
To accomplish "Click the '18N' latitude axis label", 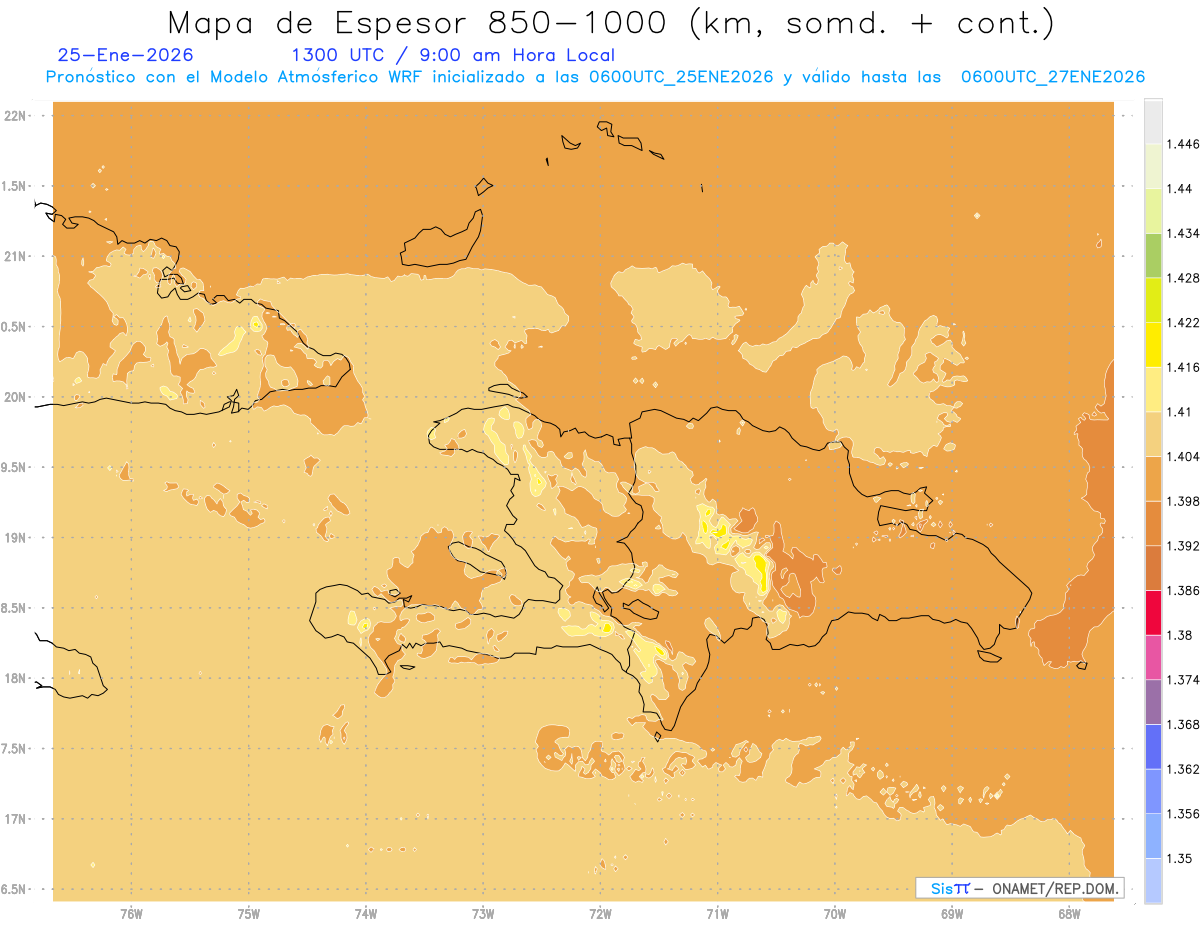I will (x=17, y=678).
